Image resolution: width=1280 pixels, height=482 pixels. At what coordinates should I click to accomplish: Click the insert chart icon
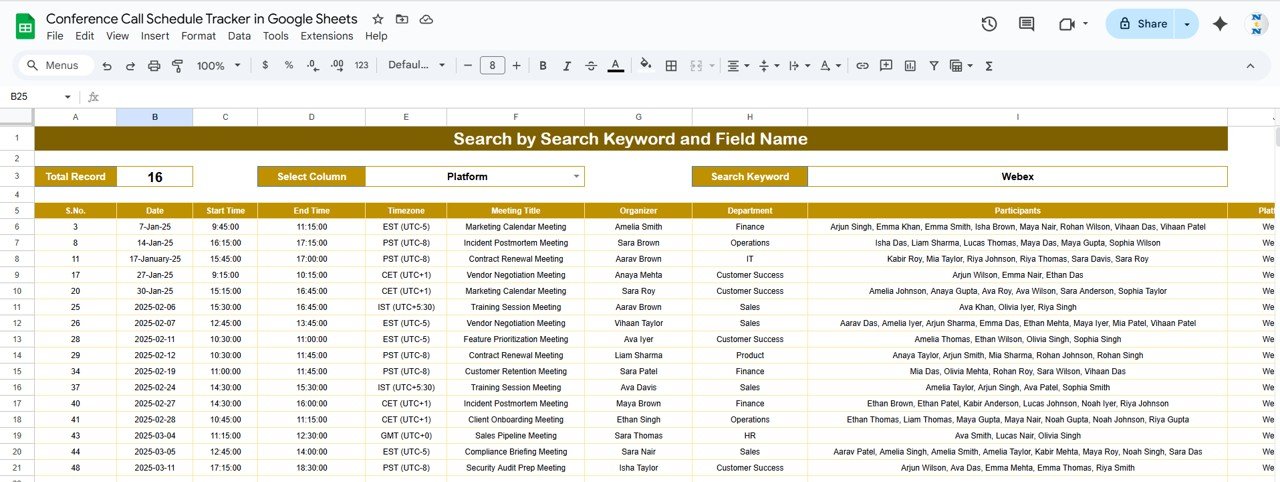910,66
